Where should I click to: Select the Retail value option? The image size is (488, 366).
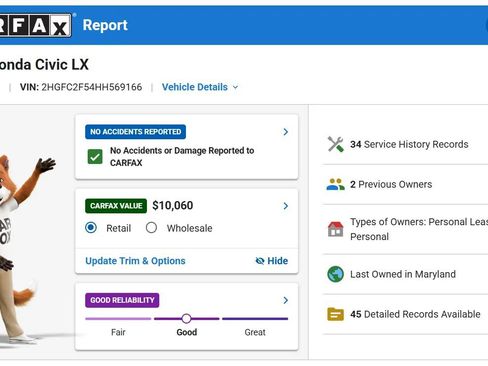[91, 228]
